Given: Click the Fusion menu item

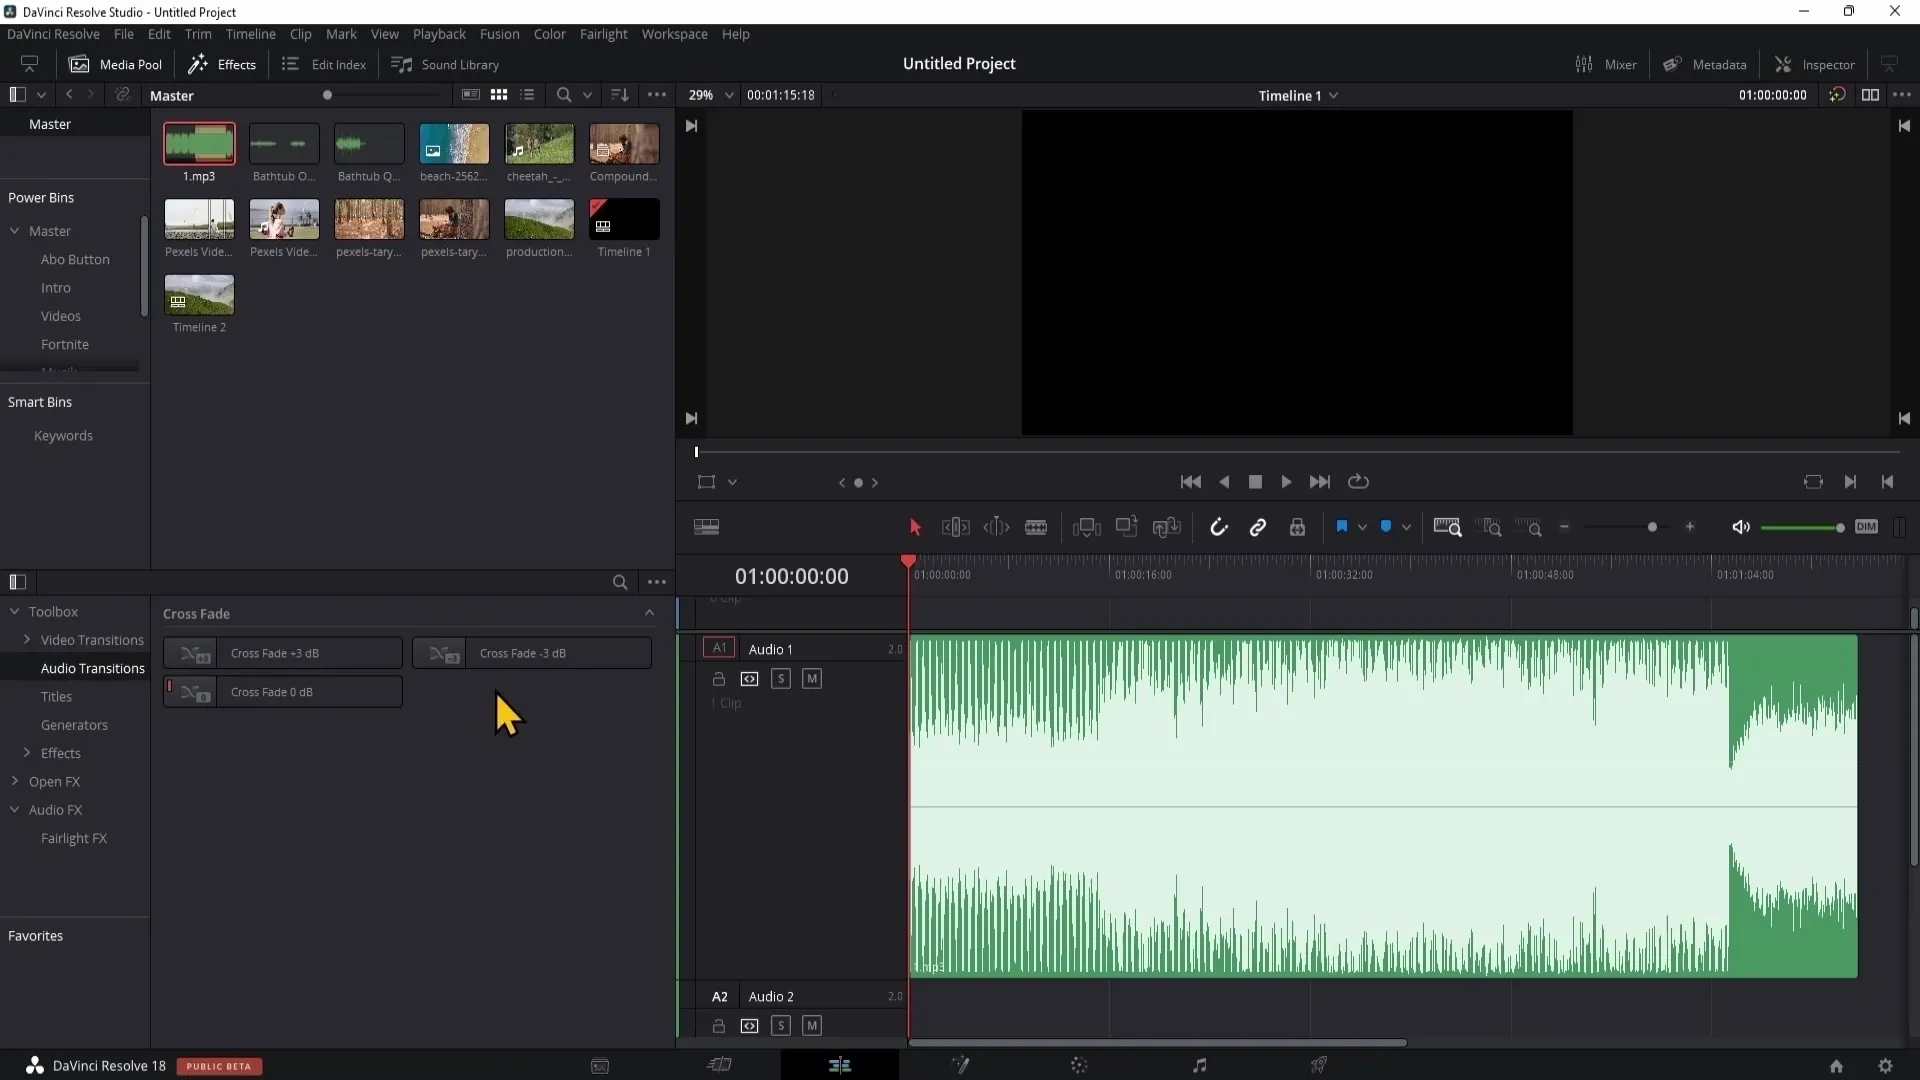Looking at the screenshot, I should [498, 33].
